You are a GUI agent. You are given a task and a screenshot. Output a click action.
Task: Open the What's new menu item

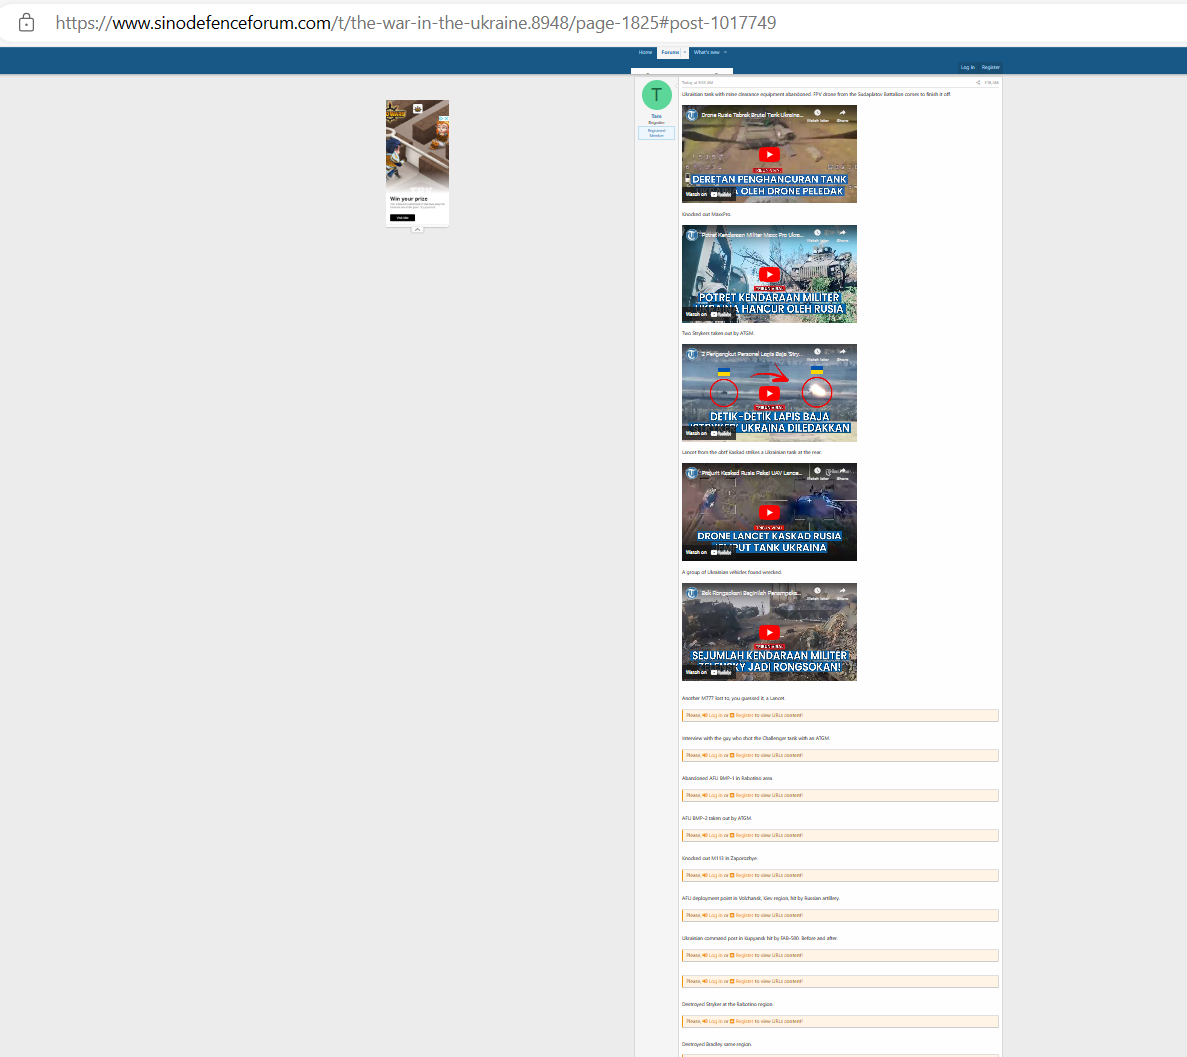706,52
